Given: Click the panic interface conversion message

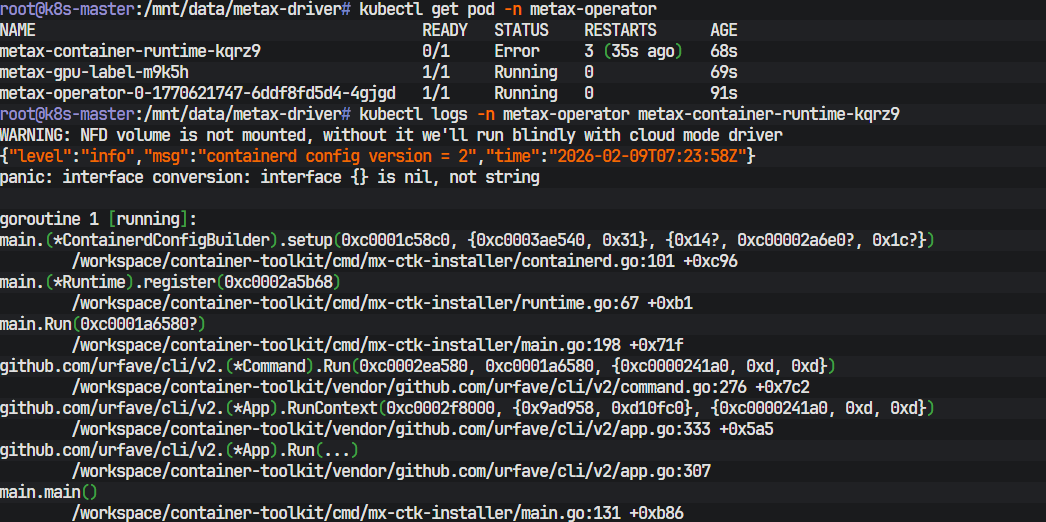Looking at the screenshot, I should (x=270, y=177).
